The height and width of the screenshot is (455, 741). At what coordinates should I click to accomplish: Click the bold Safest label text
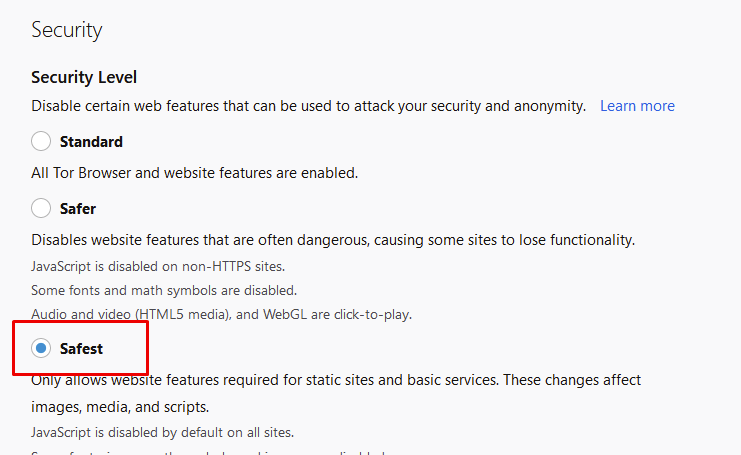point(81,349)
